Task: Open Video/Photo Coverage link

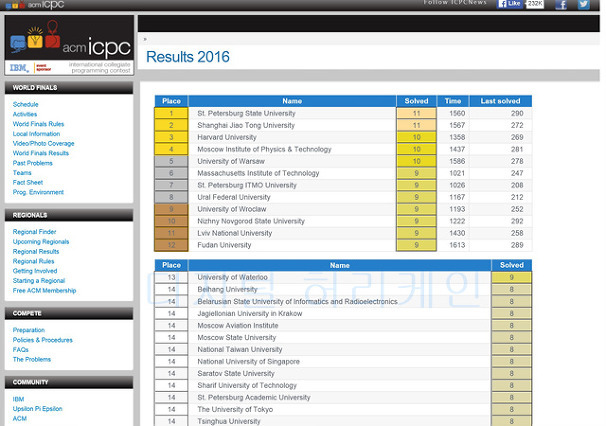Action: click(43, 143)
